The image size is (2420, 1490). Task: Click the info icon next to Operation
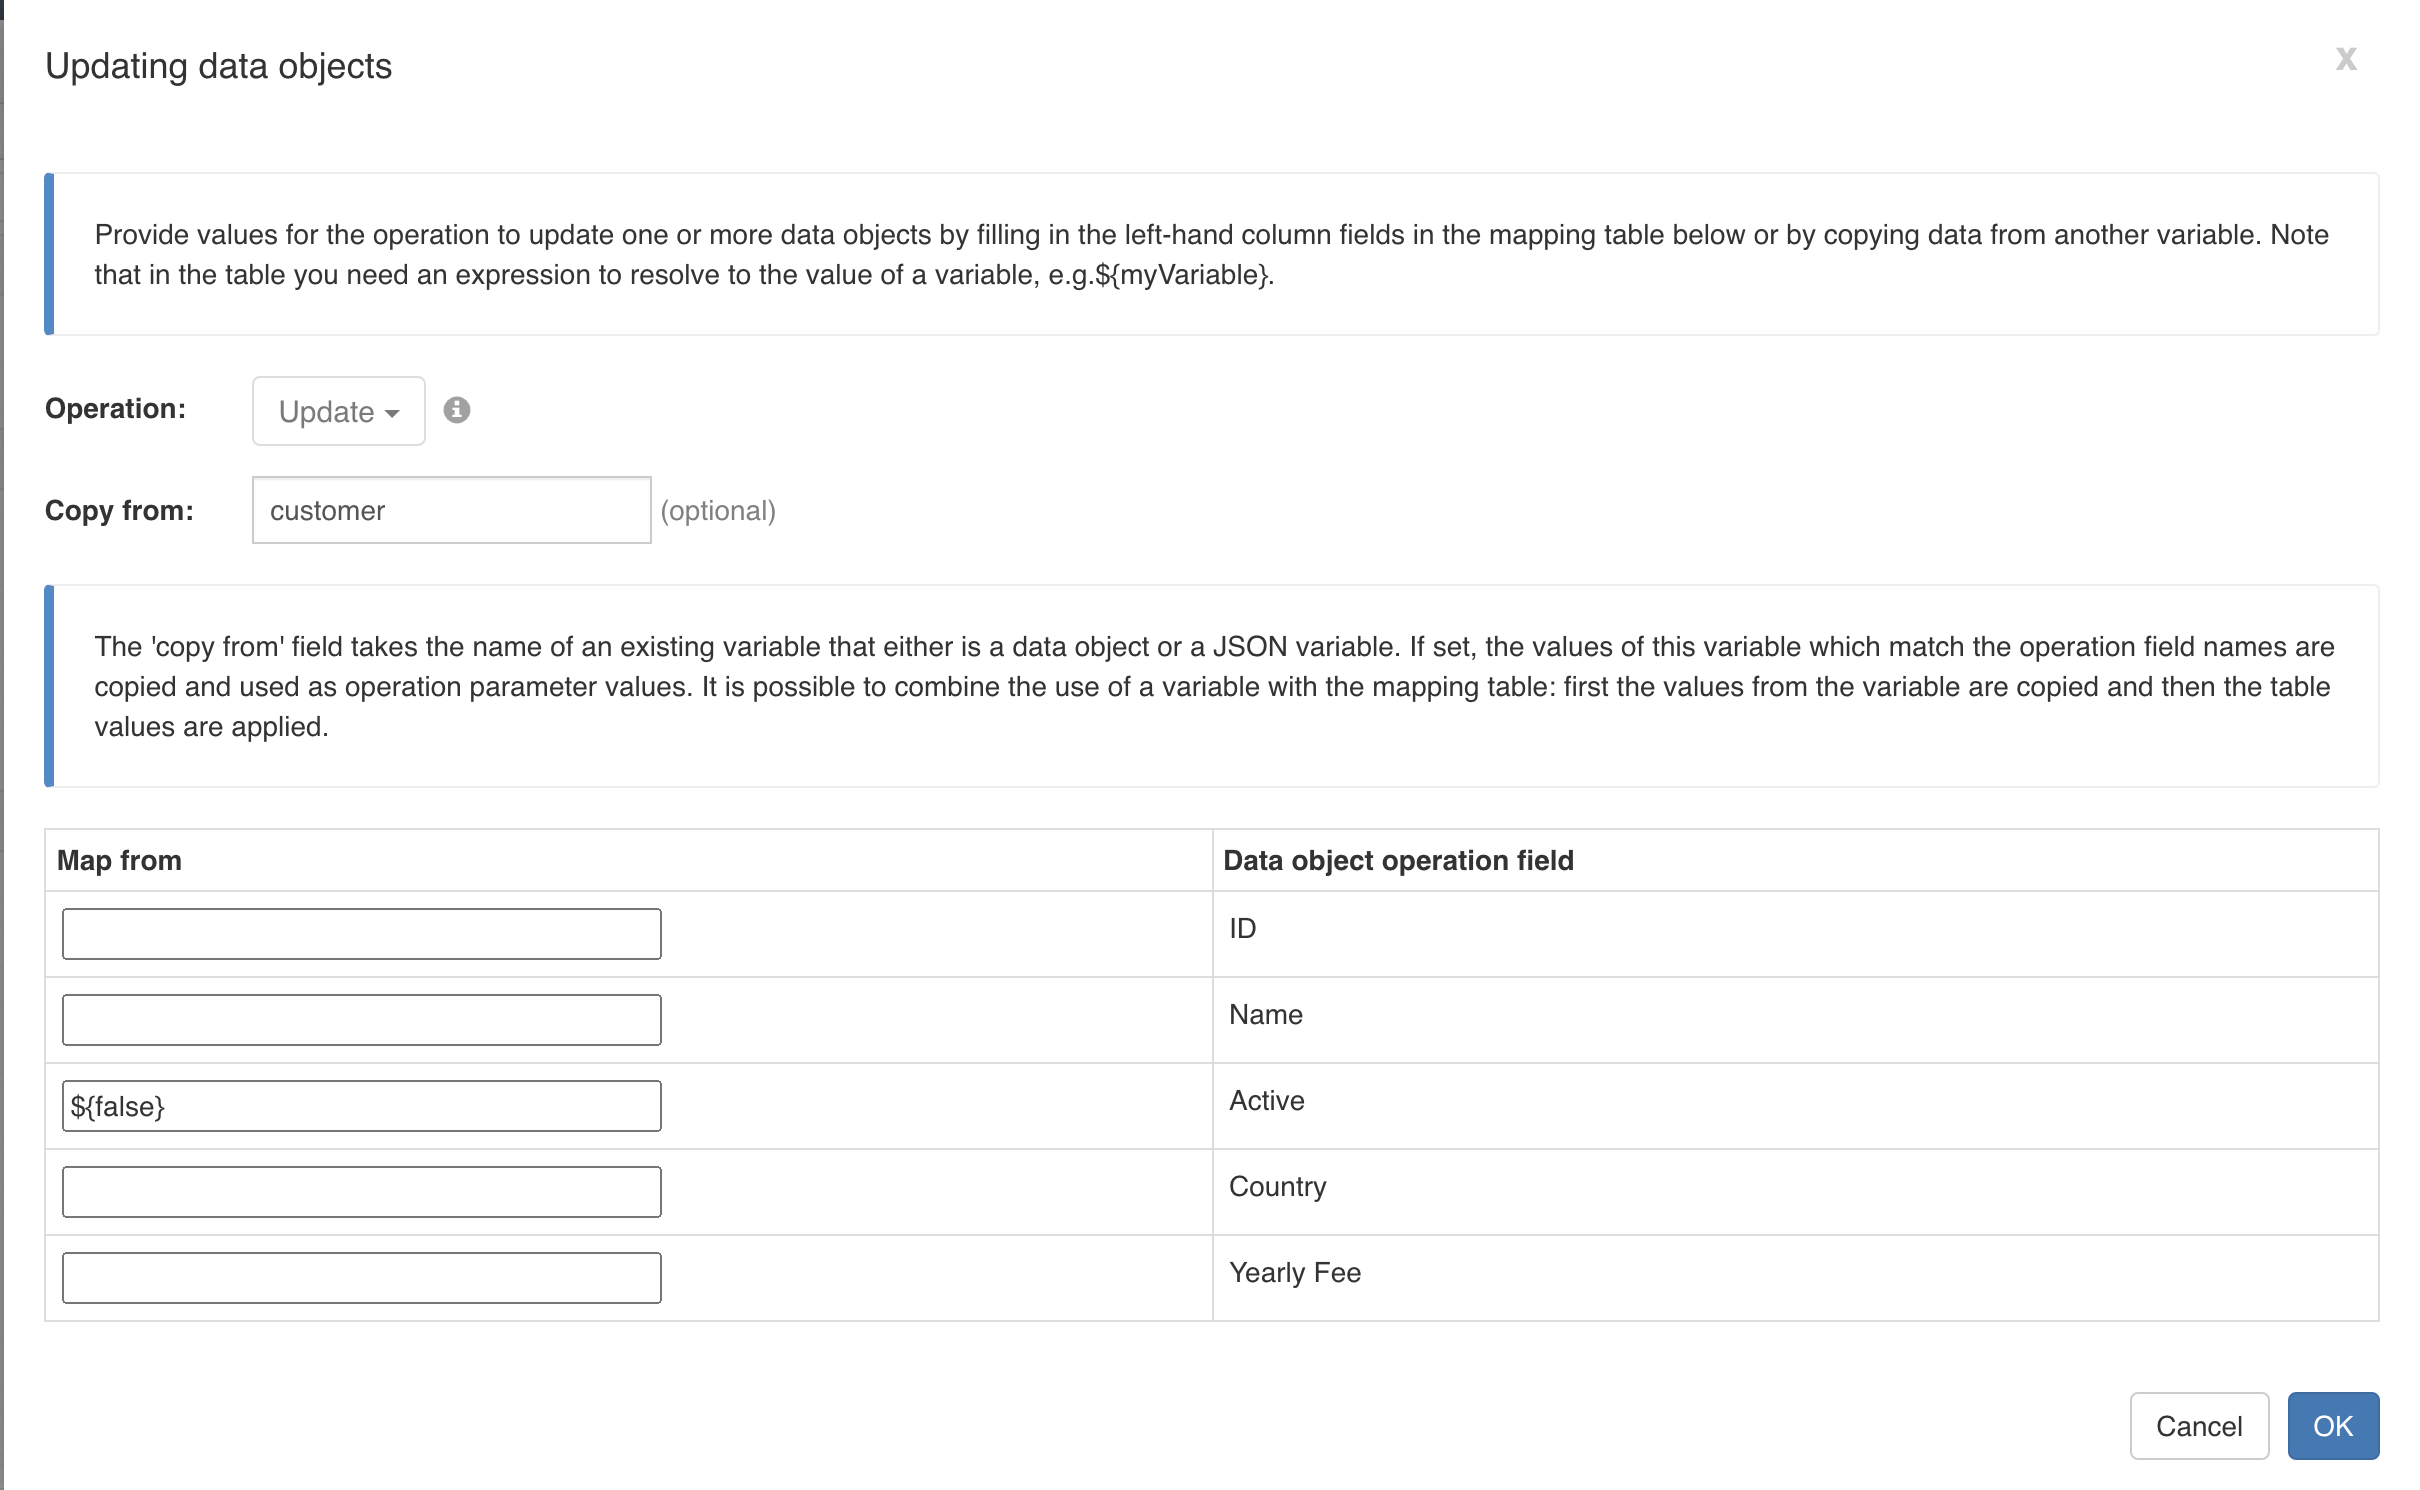(x=459, y=410)
